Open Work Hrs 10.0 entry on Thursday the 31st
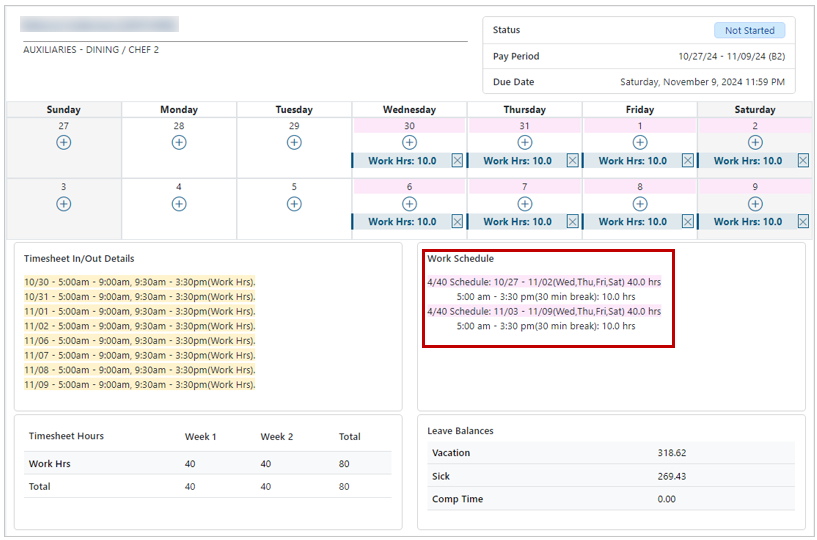817x540 pixels. point(517,161)
